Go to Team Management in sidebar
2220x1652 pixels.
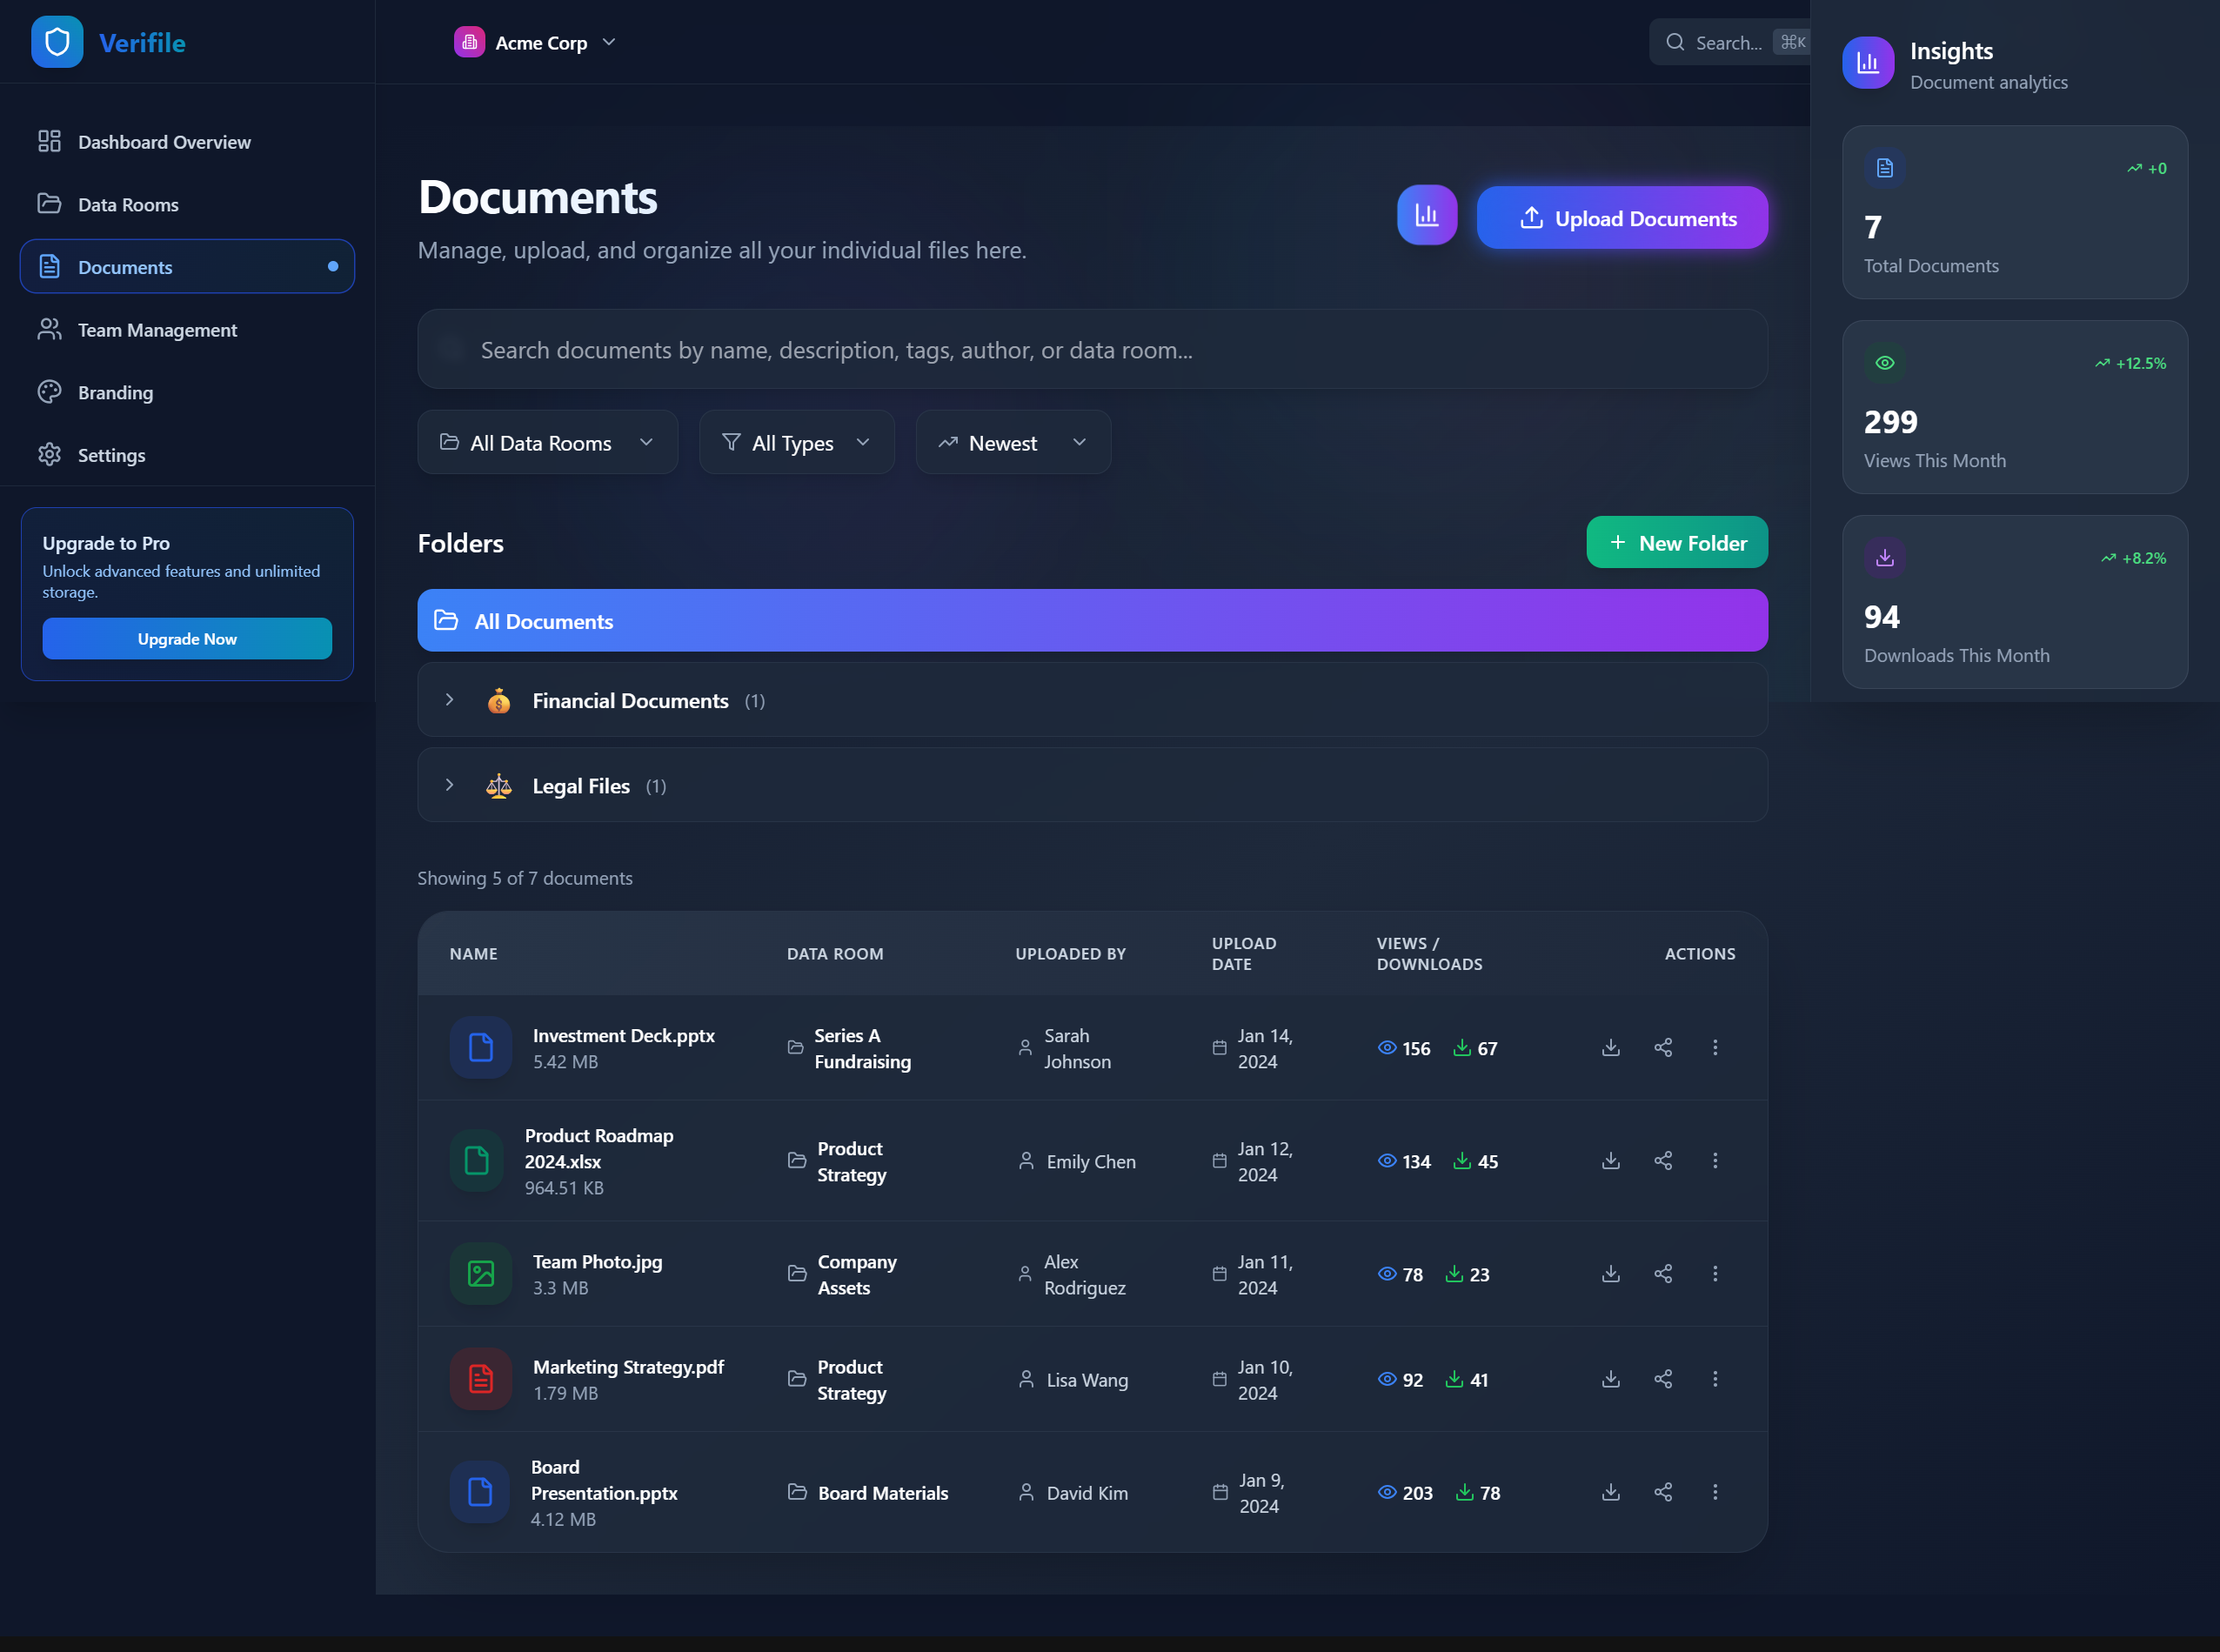(x=157, y=330)
